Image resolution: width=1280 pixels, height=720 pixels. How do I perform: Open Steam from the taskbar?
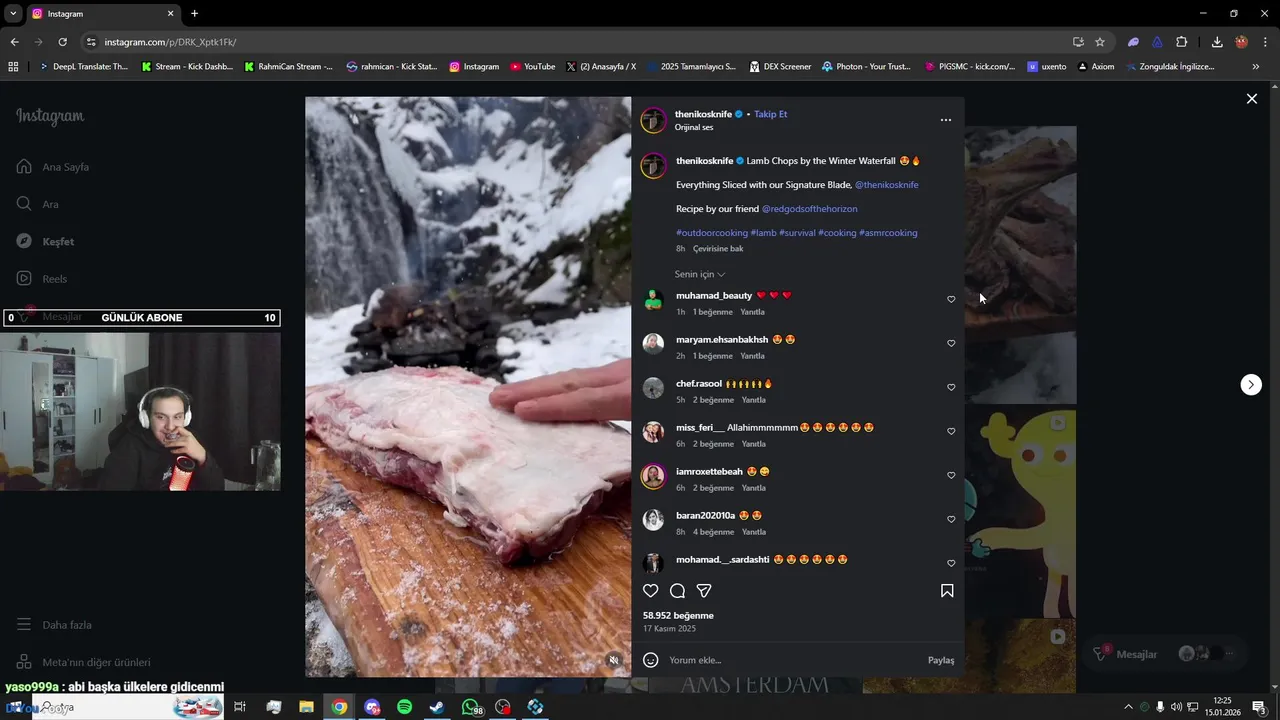pyautogui.click(x=437, y=707)
